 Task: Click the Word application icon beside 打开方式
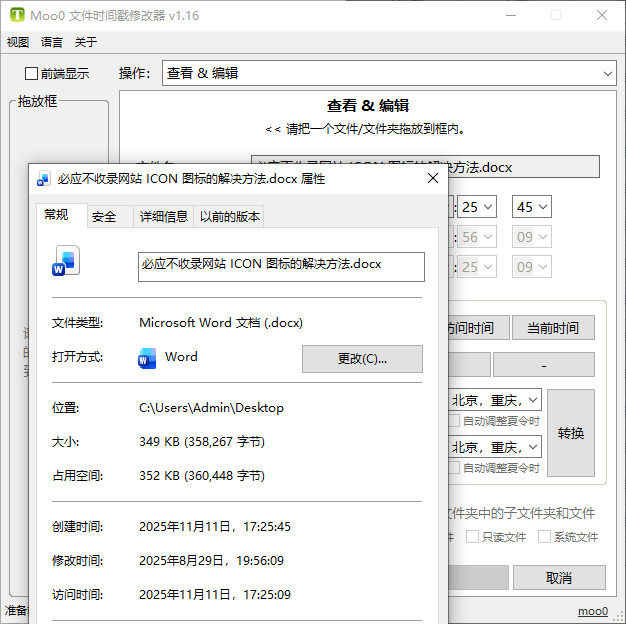pos(147,358)
